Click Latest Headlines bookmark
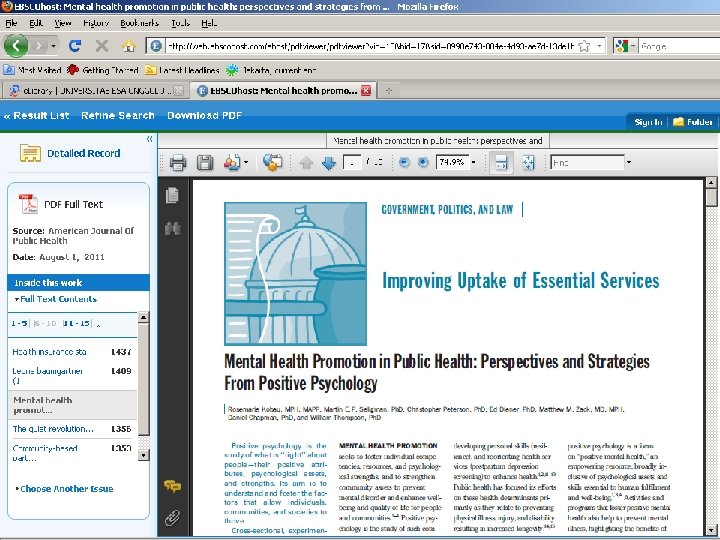Screen dimensions: 720x540 (182, 70)
